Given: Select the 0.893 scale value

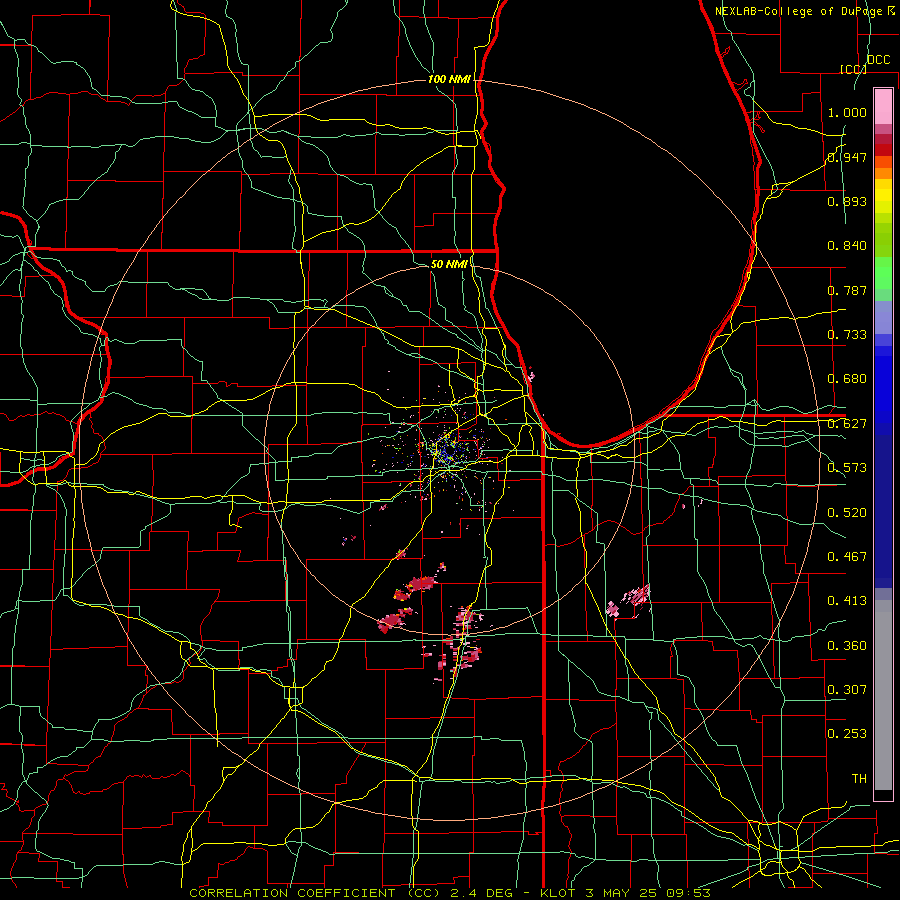Looking at the screenshot, I should [x=847, y=201].
